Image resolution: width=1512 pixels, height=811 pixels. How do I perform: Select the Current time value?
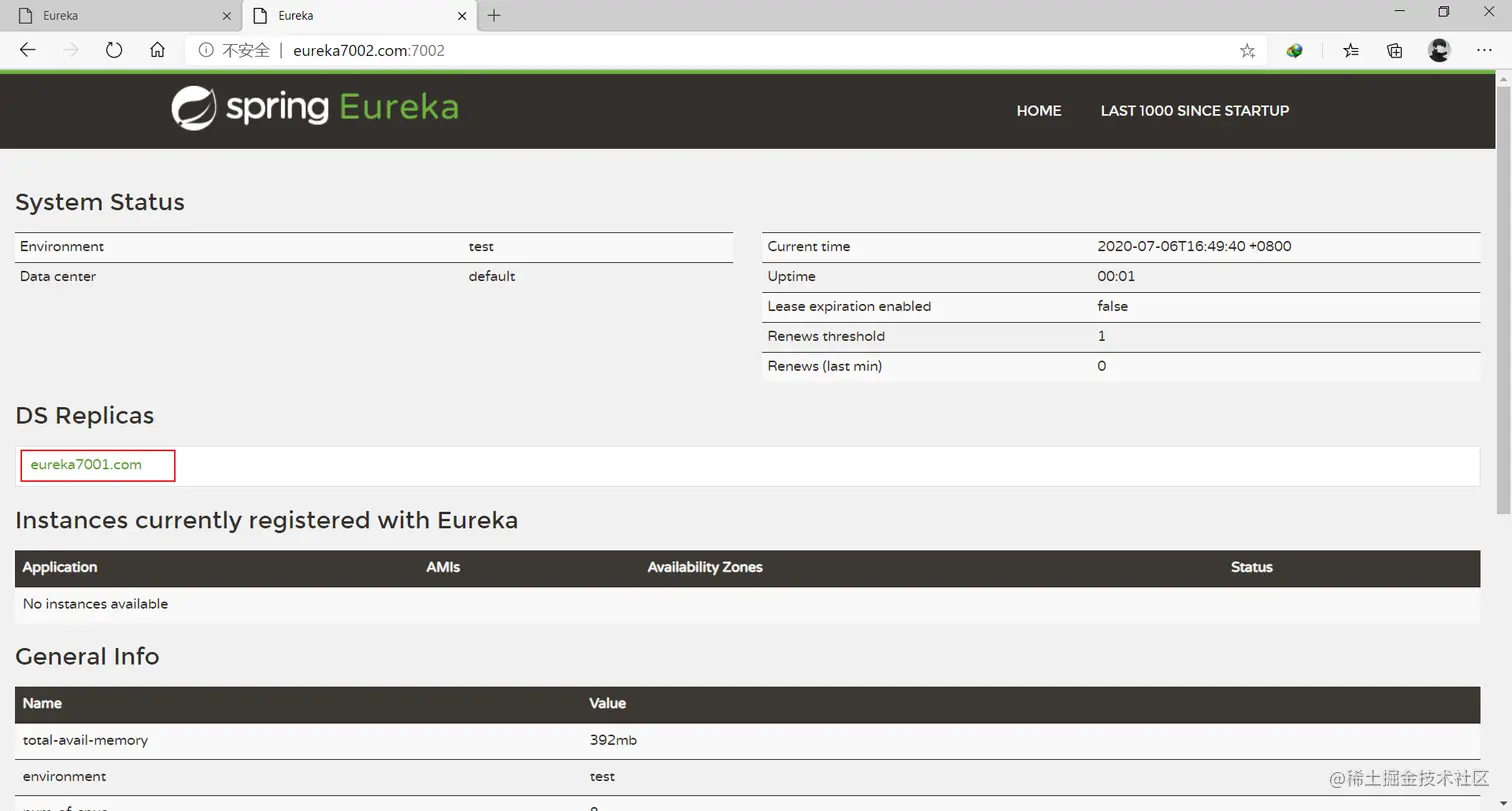click(1194, 247)
